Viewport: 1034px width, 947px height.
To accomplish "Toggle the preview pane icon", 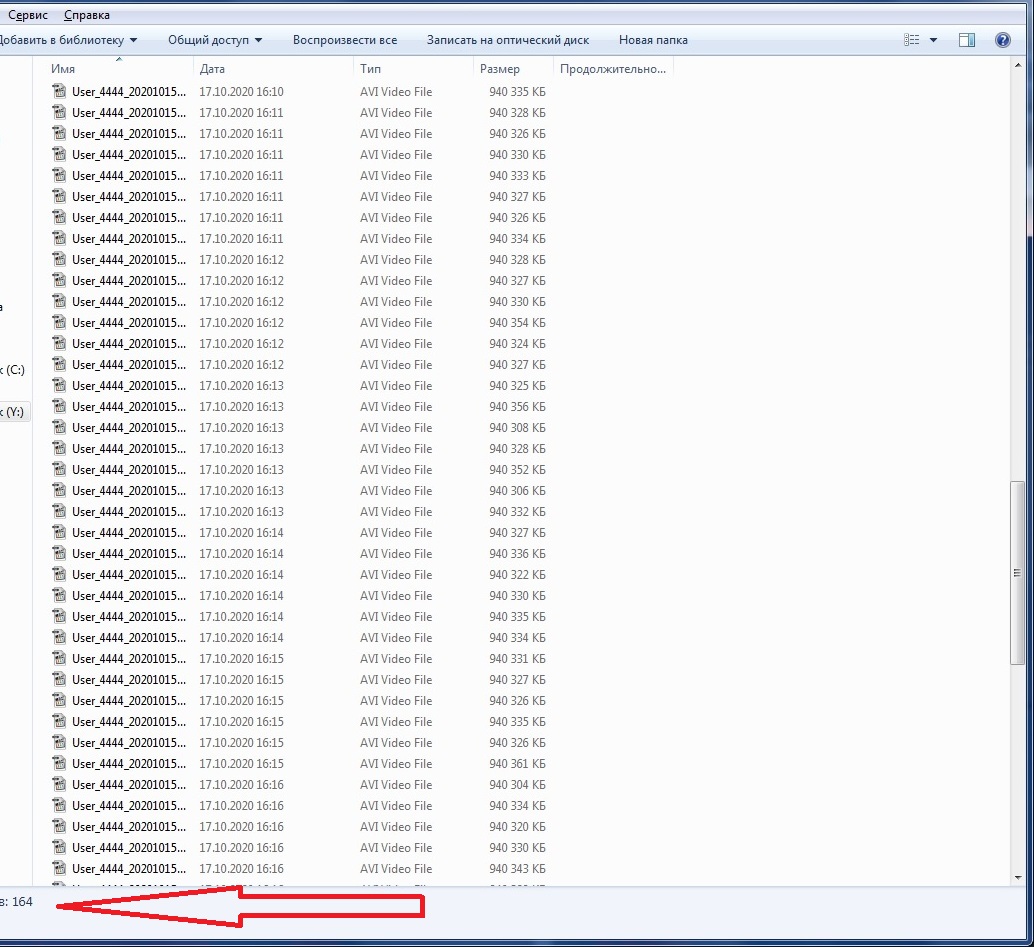I will (966, 40).
